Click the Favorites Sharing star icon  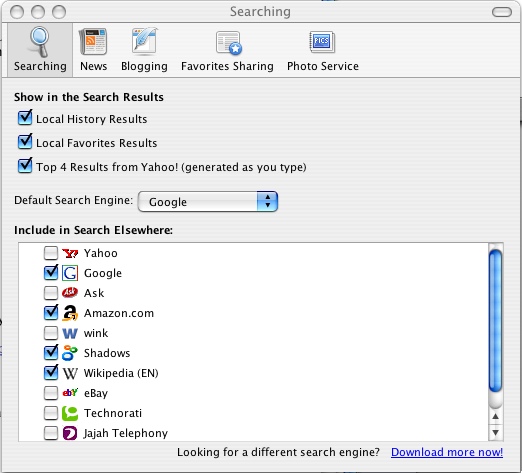click(228, 43)
